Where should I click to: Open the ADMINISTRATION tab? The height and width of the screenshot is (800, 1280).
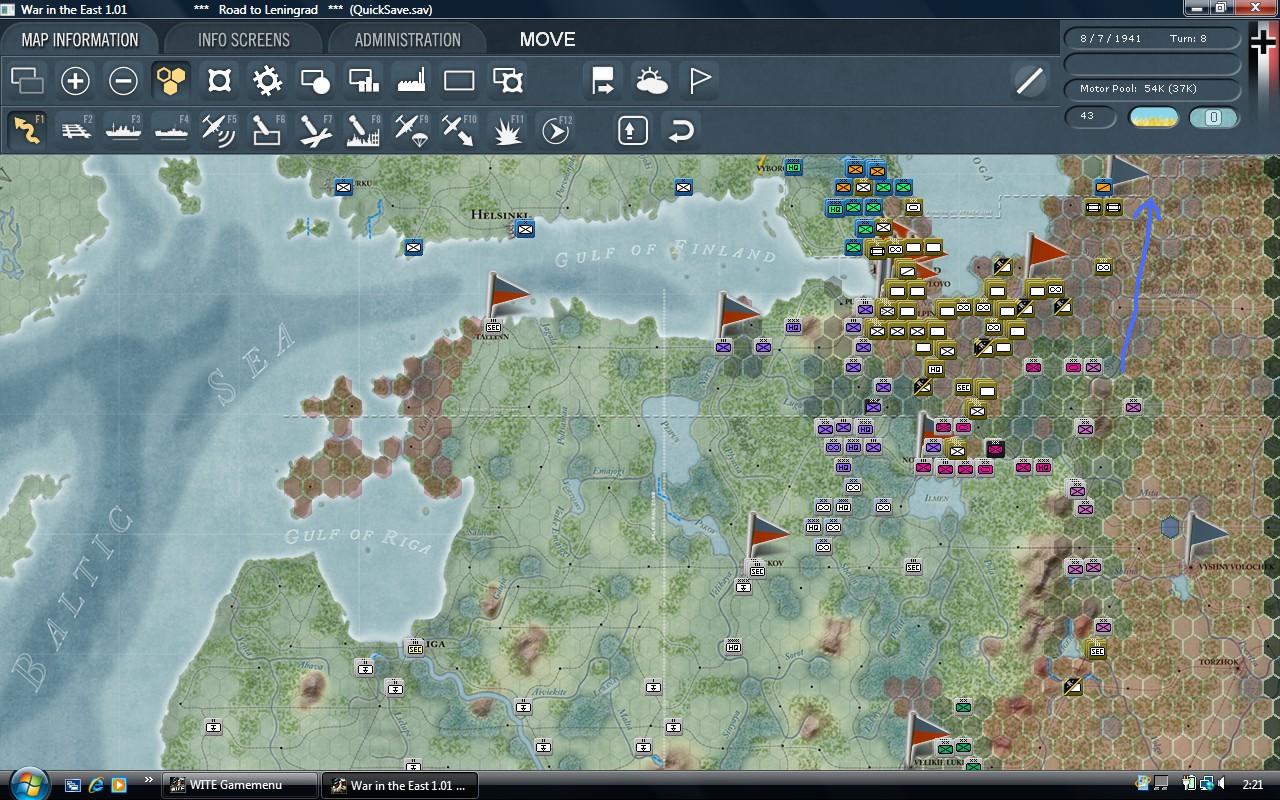407,40
